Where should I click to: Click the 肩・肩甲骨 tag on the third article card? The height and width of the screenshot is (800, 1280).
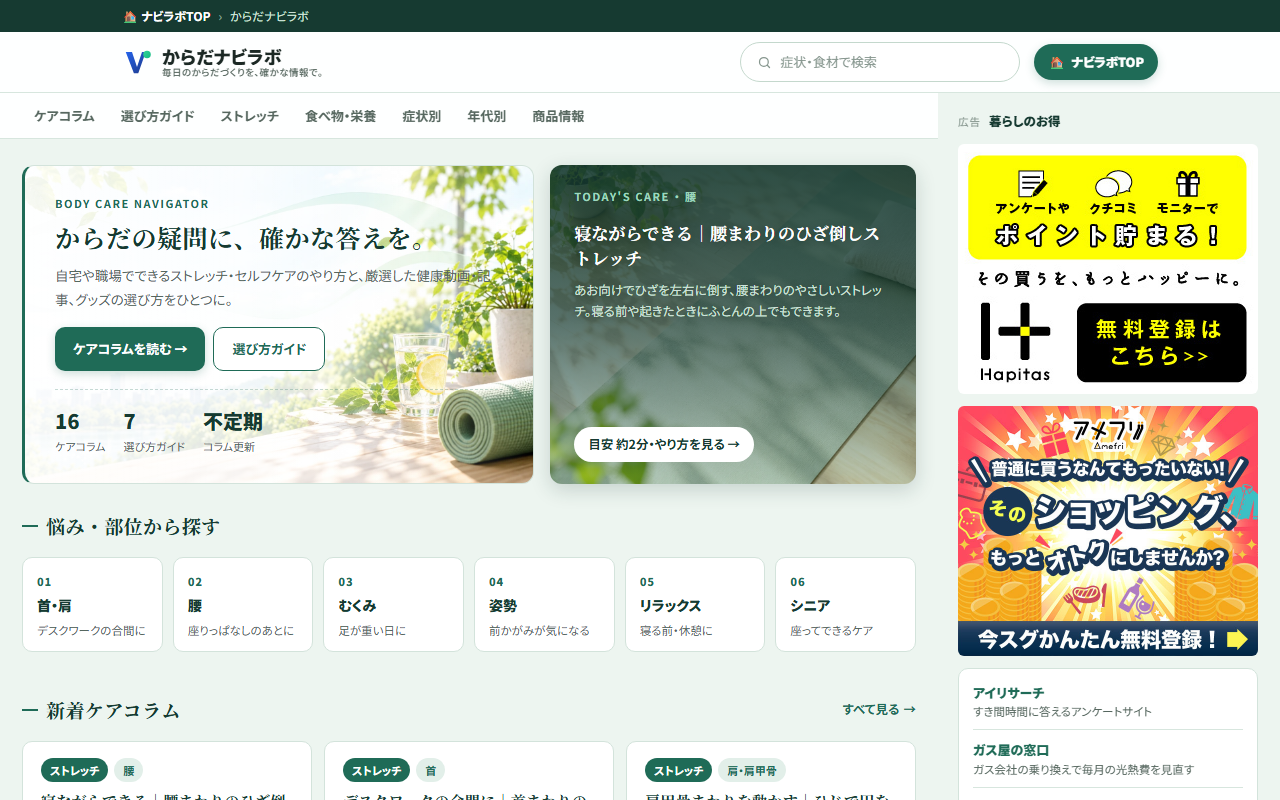(x=752, y=770)
